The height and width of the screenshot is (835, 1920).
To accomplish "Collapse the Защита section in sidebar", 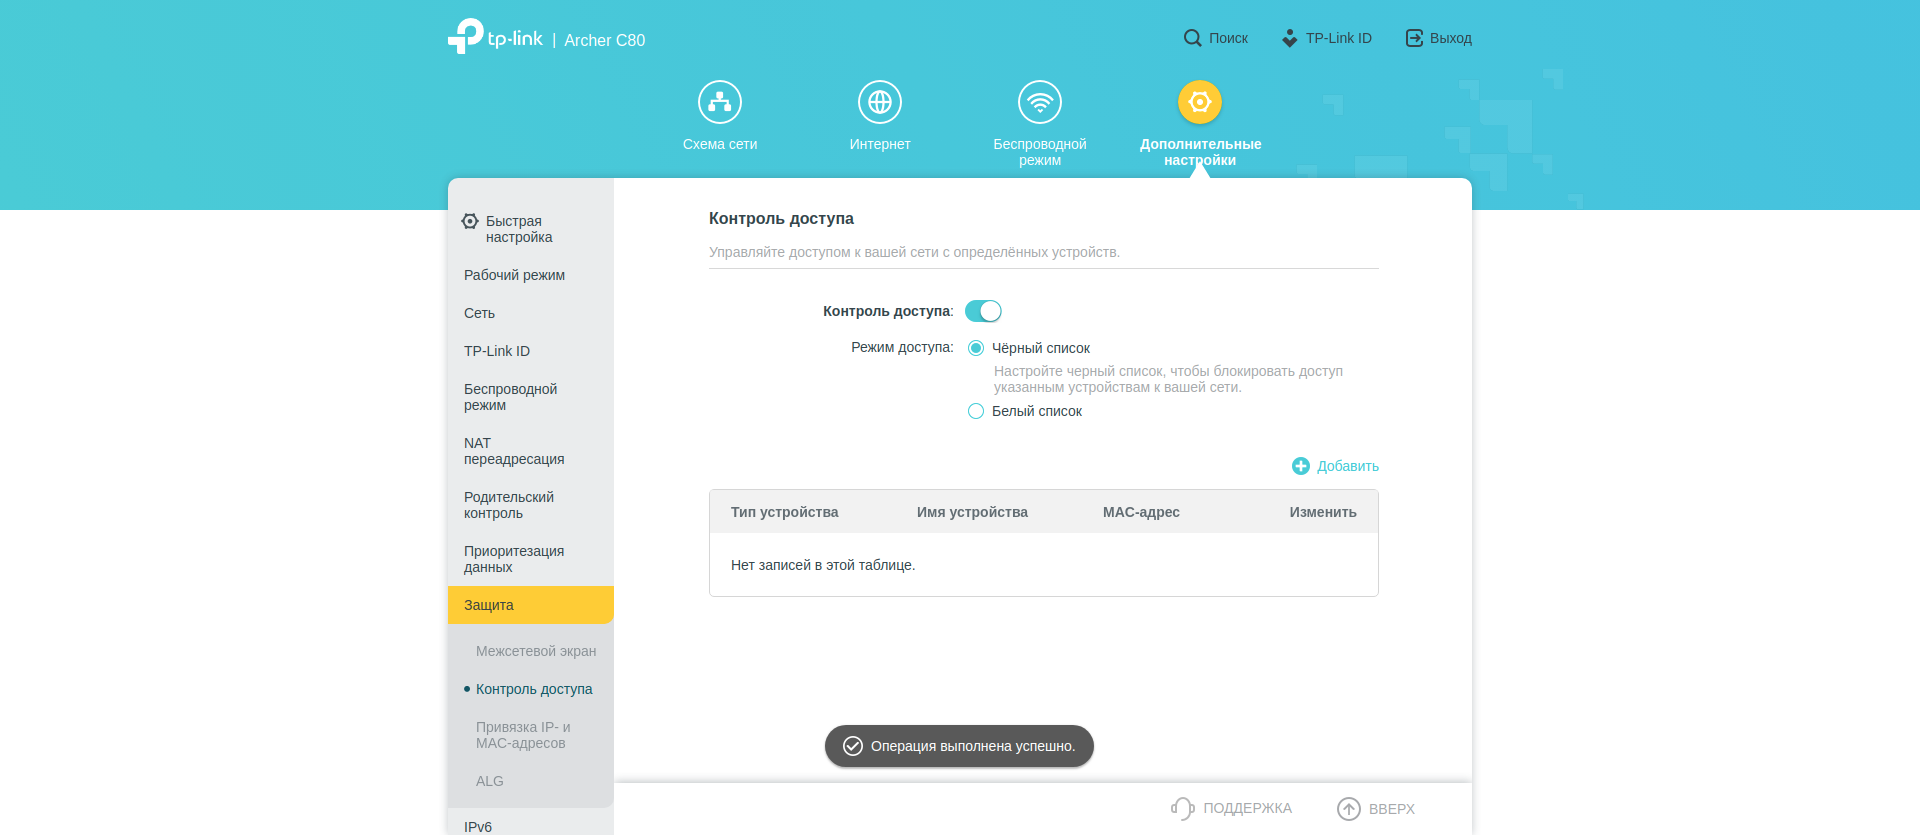I will click(530, 605).
